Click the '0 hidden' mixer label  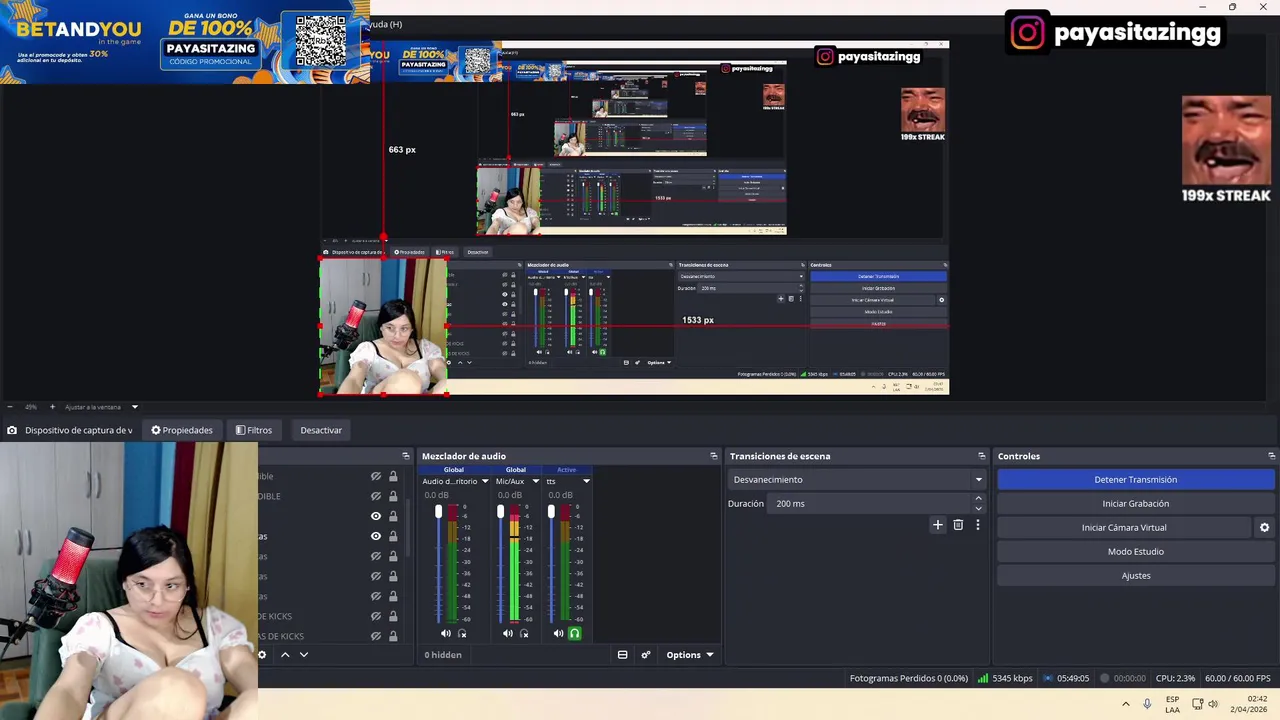(x=443, y=655)
